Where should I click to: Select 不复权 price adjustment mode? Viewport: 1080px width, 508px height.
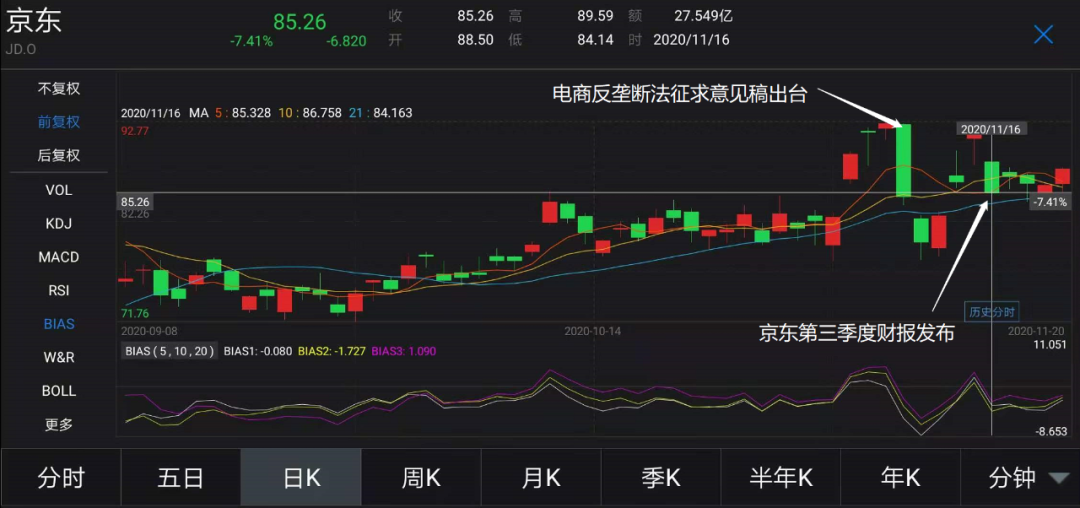pos(59,88)
